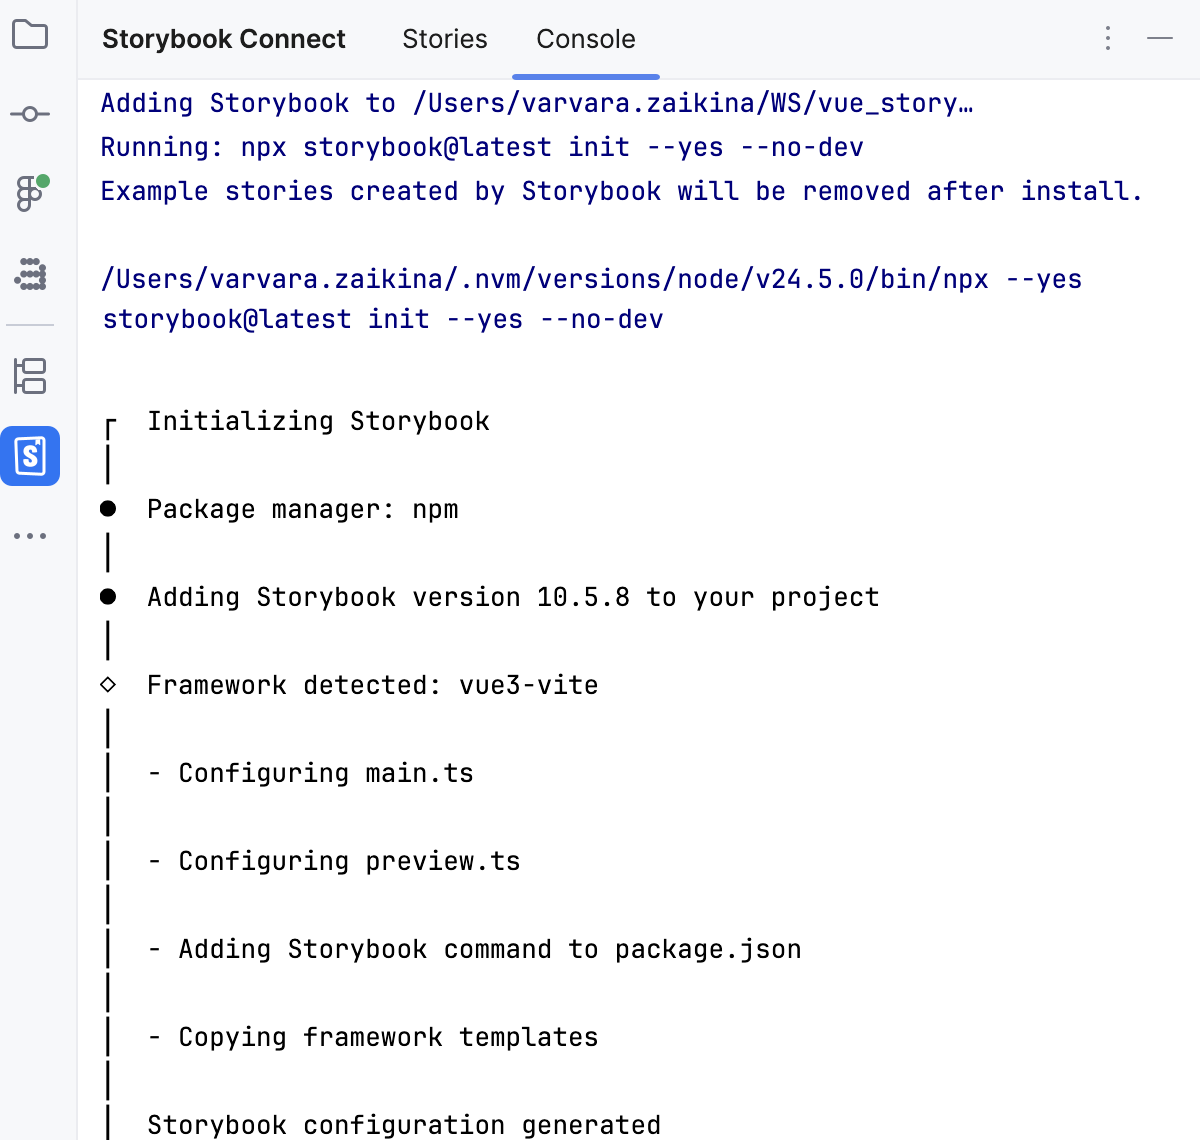1200x1140 pixels.
Task: Select the Storybook tool window icon
Action: coord(30,456)
